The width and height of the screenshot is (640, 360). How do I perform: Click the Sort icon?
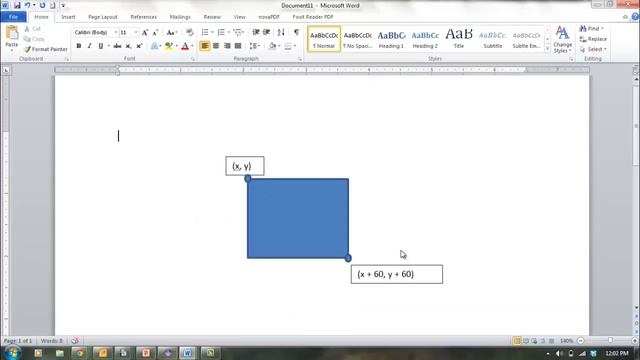click(281, 32)
